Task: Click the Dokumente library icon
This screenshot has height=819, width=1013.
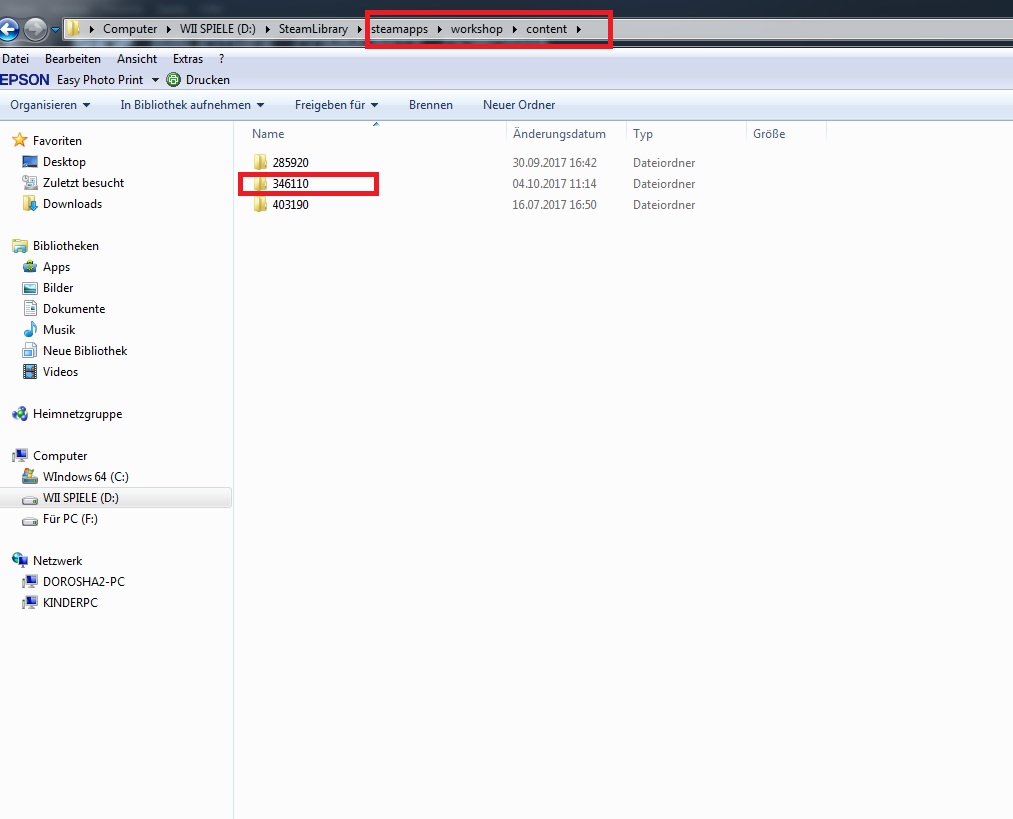Action: pyautogui.click(x=30, y=308)
